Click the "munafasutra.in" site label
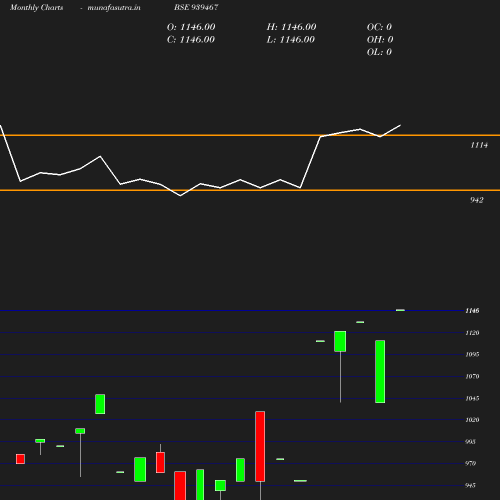Screen dimensions: 500x500 tap(114, 8)
